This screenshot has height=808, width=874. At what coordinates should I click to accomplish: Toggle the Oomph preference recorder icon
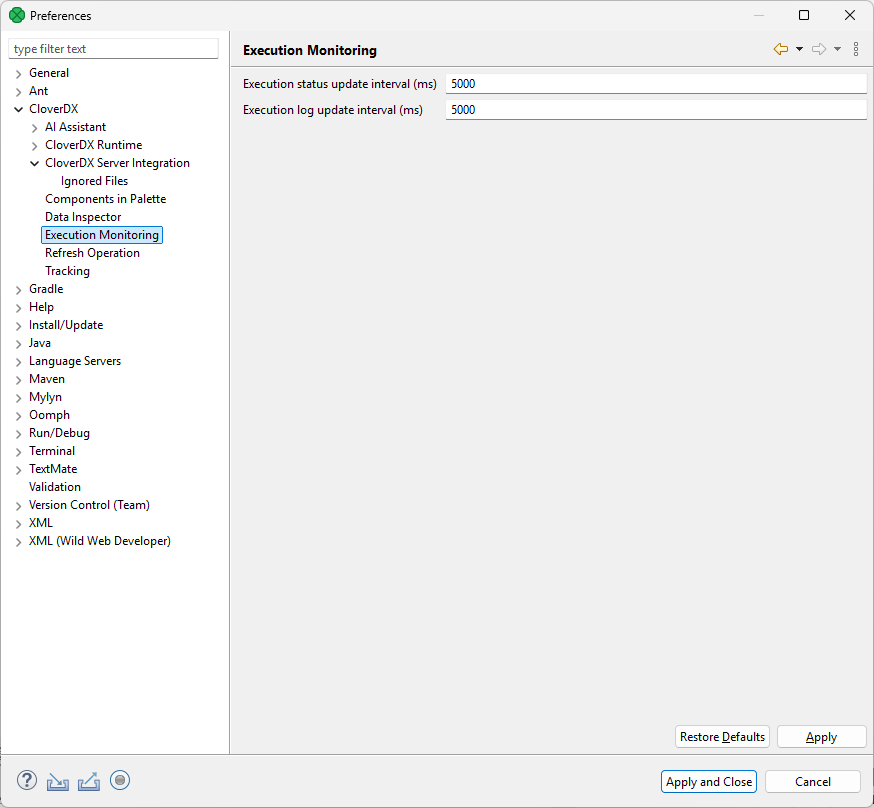pyautogui.click(x=120, y=780)
